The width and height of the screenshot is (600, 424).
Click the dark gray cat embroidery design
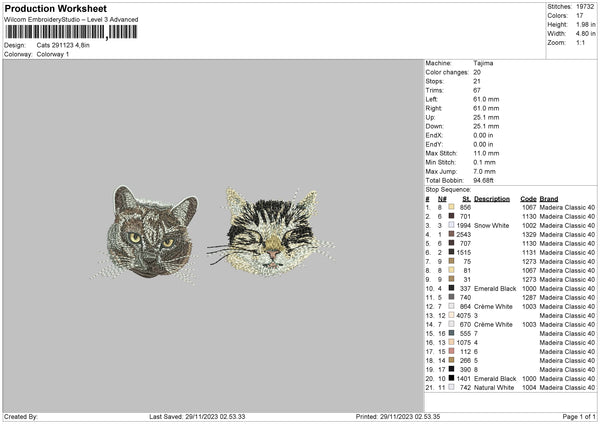143,232
